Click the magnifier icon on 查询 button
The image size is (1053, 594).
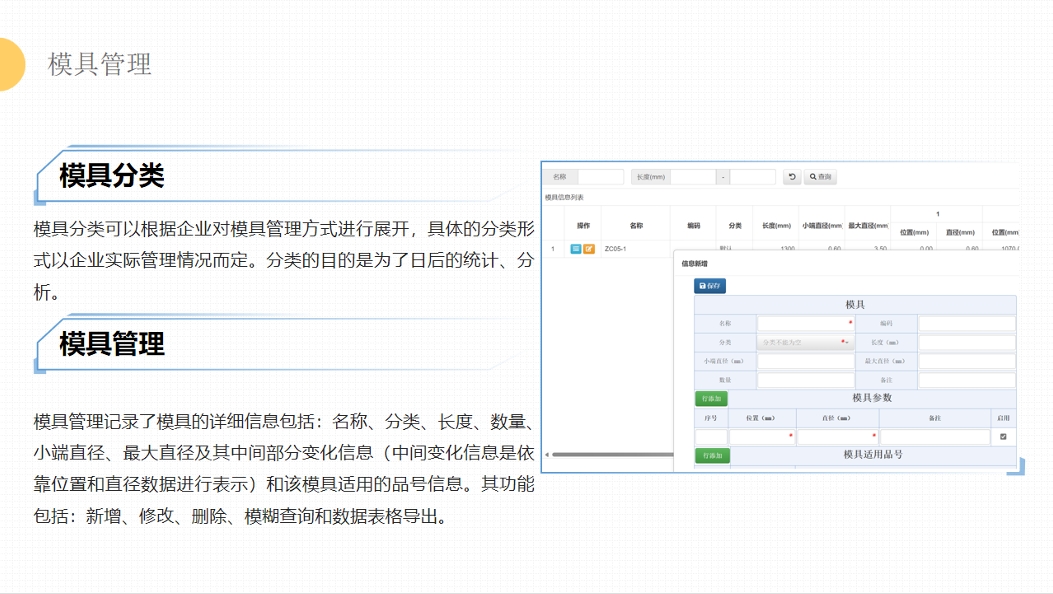812,176
